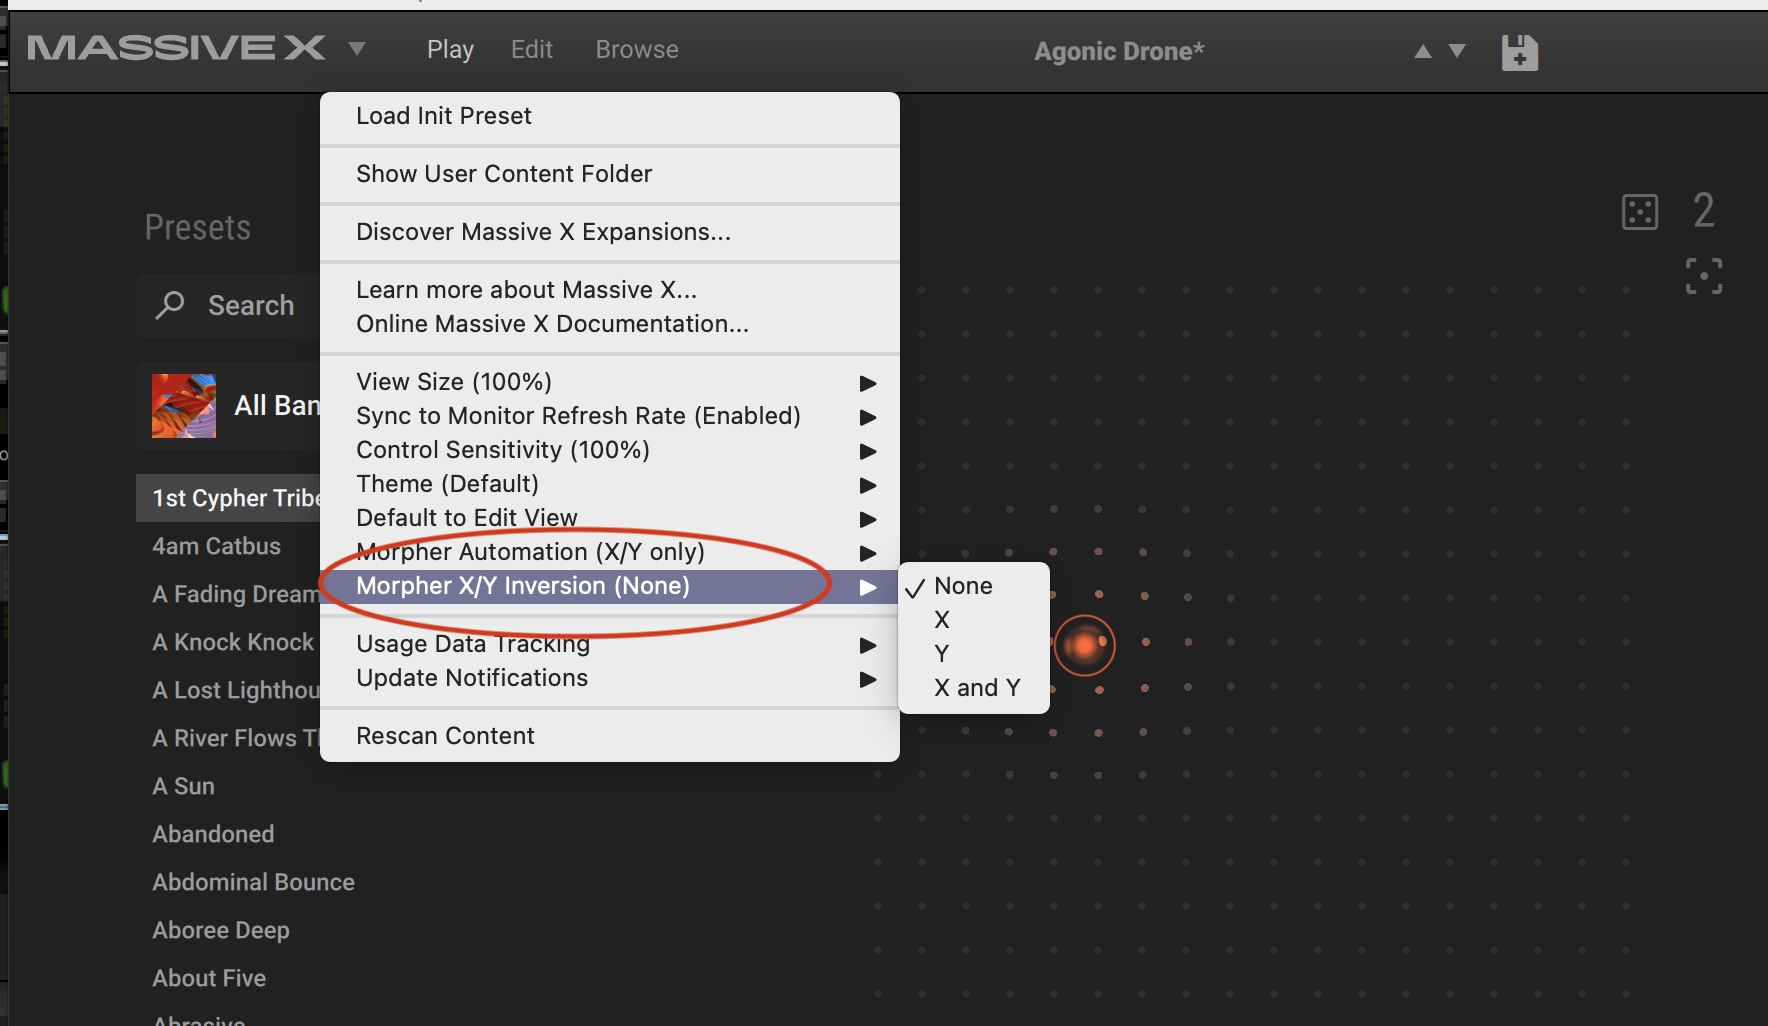Select the A River Flows preset
The image size is (1768, 1026).
coord(236,738)
